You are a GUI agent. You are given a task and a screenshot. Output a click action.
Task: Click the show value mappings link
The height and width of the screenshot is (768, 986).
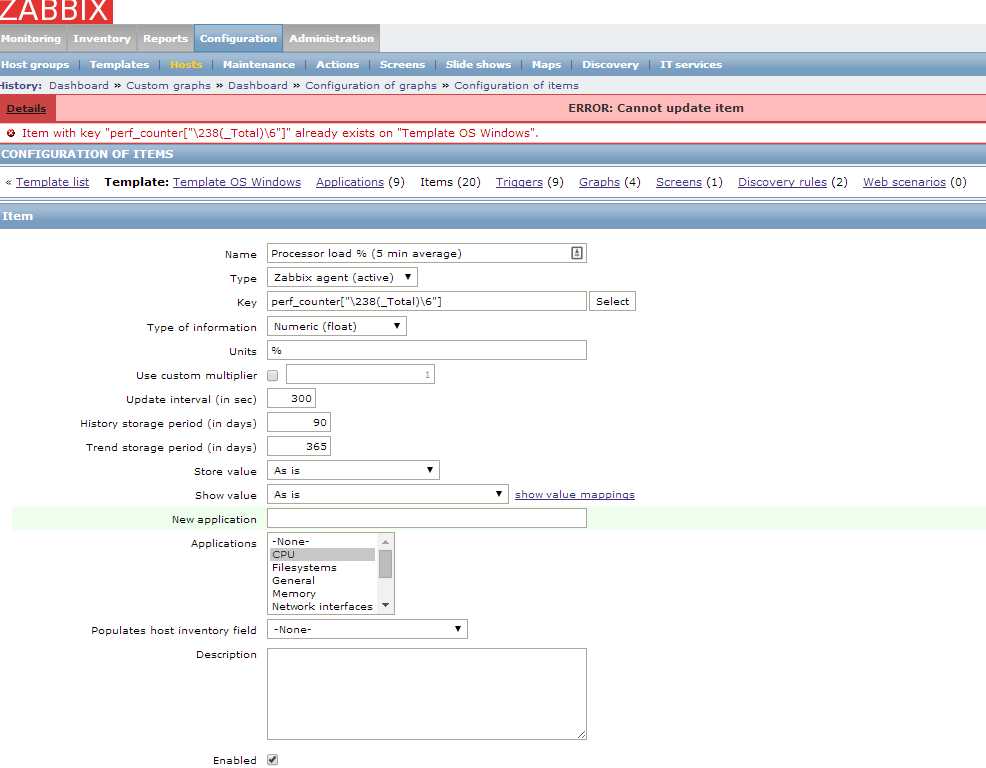coord(575,495)
